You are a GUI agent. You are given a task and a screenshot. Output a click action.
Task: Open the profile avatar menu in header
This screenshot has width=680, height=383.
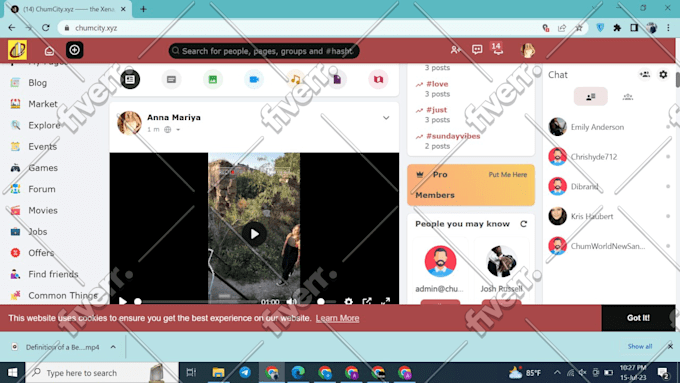527,50
